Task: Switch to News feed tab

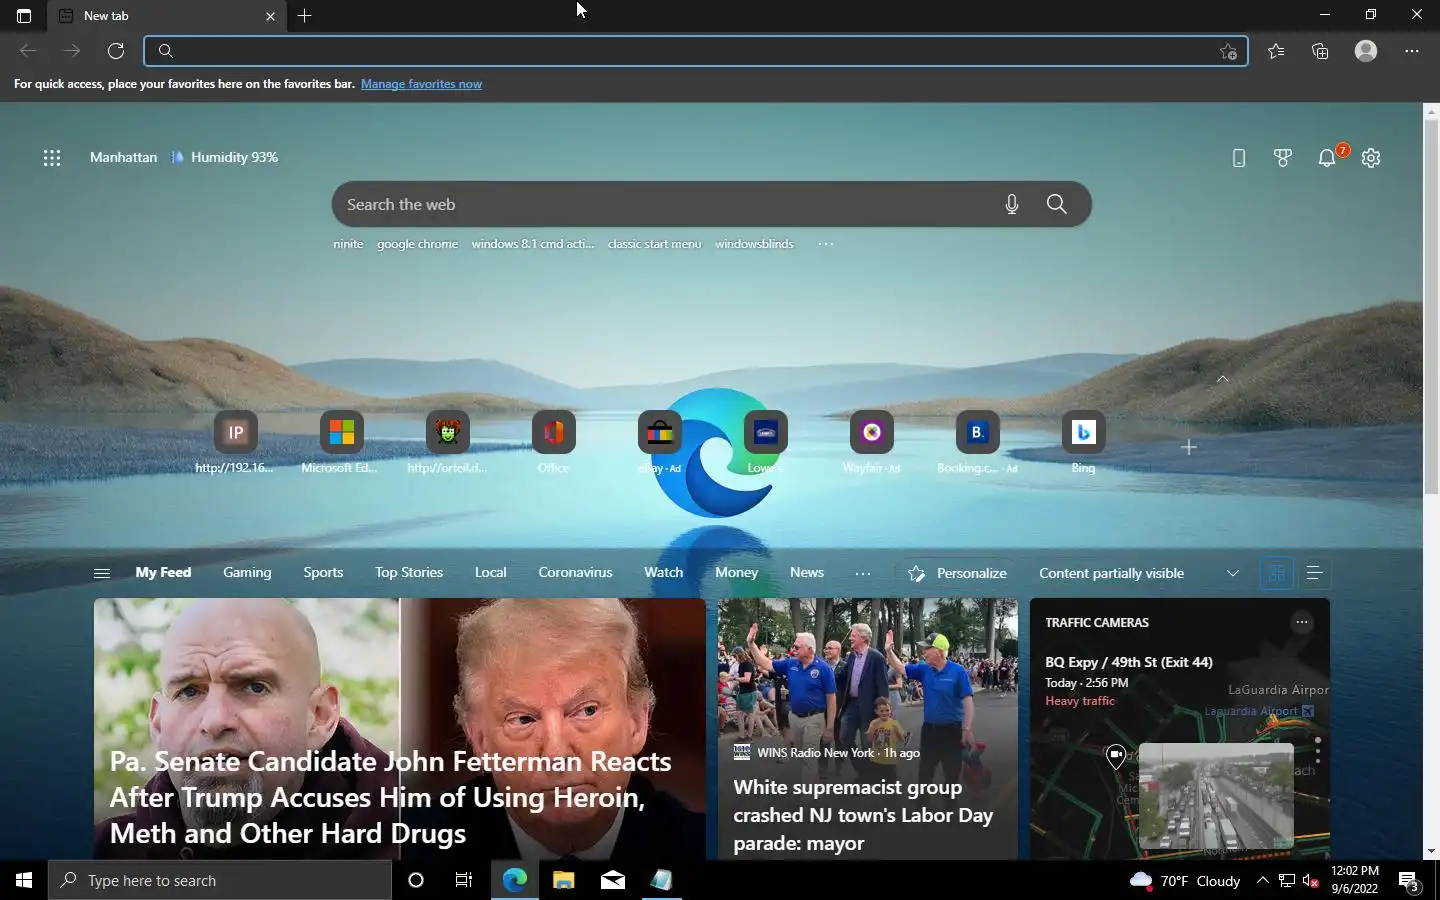Action: click(x=807, y=572)
